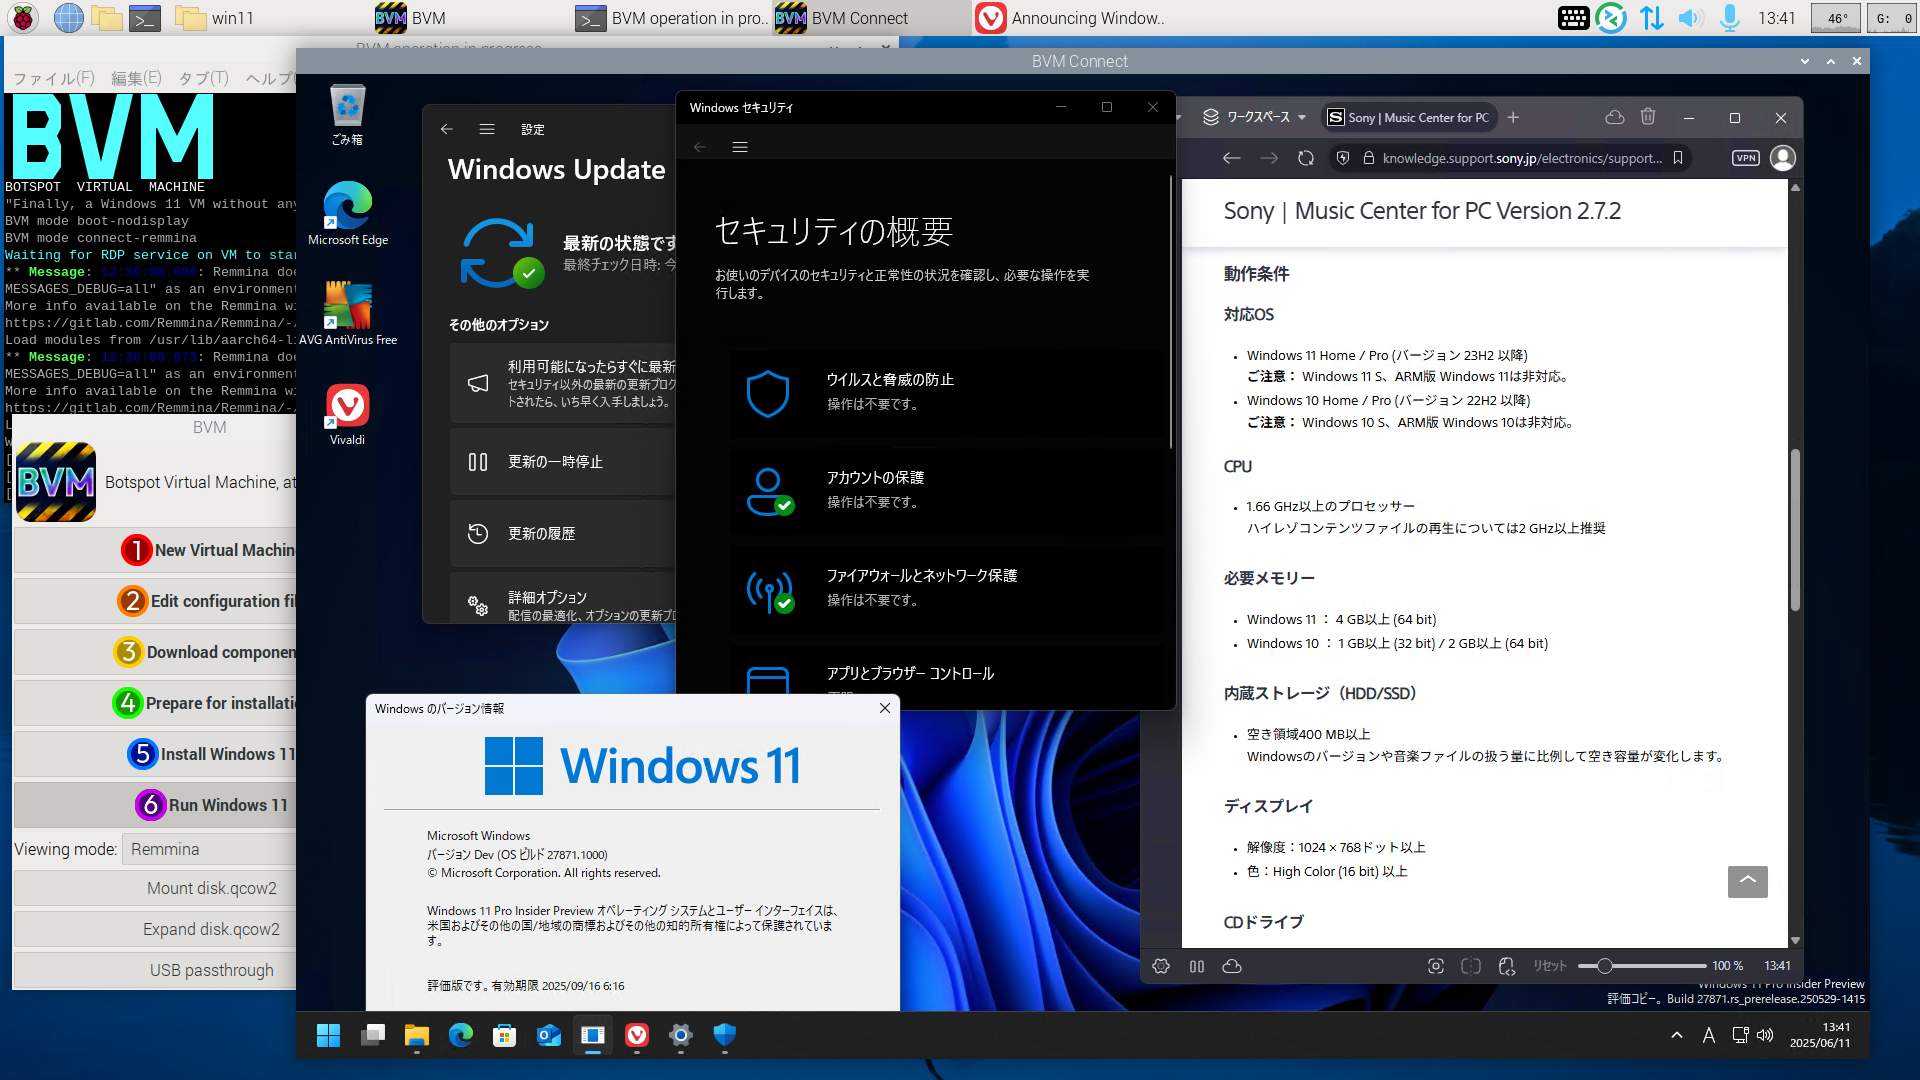Click the Windows Start button in taskbar
Image resolution: width=1920 pixels, height=1080 pixels.
[328, 1035]
